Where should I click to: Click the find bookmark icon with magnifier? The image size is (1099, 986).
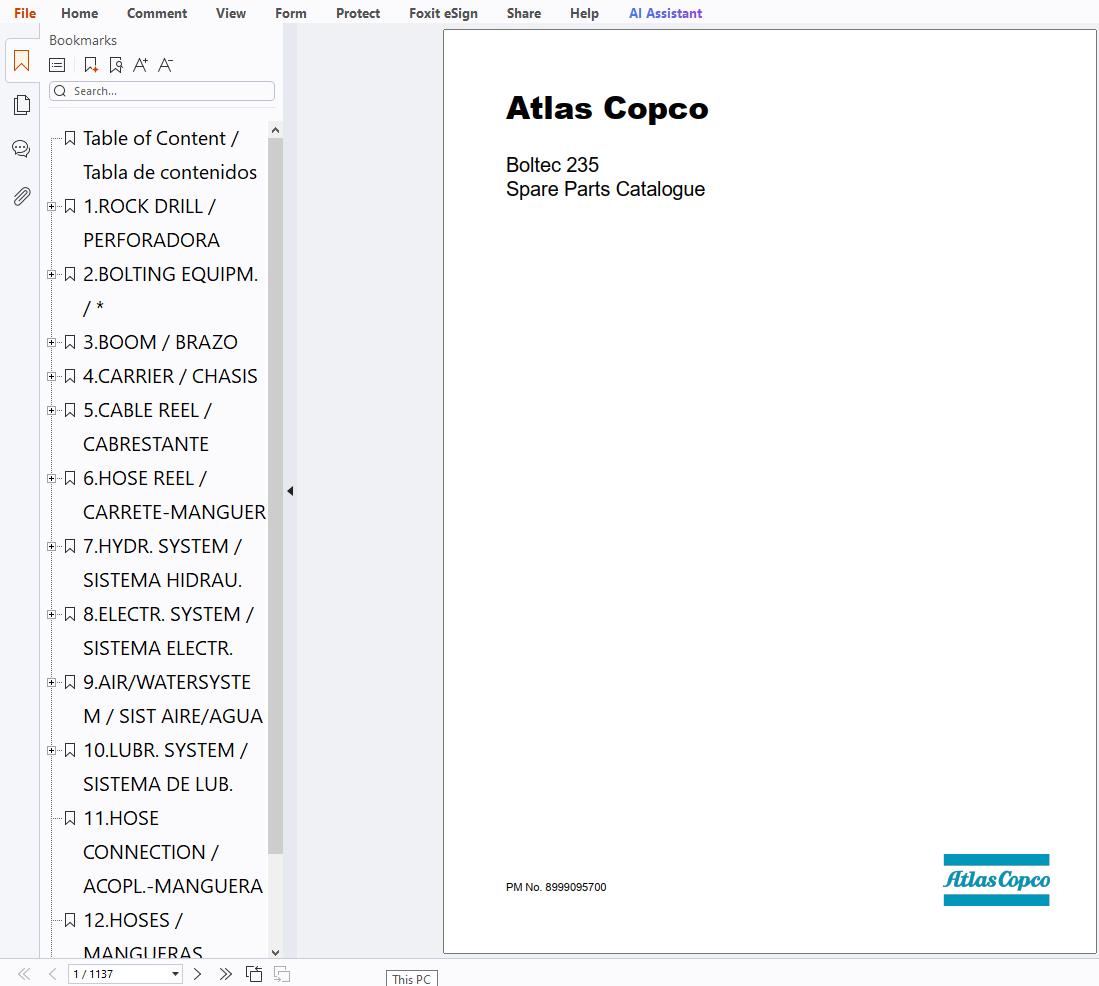pos(116,65)
